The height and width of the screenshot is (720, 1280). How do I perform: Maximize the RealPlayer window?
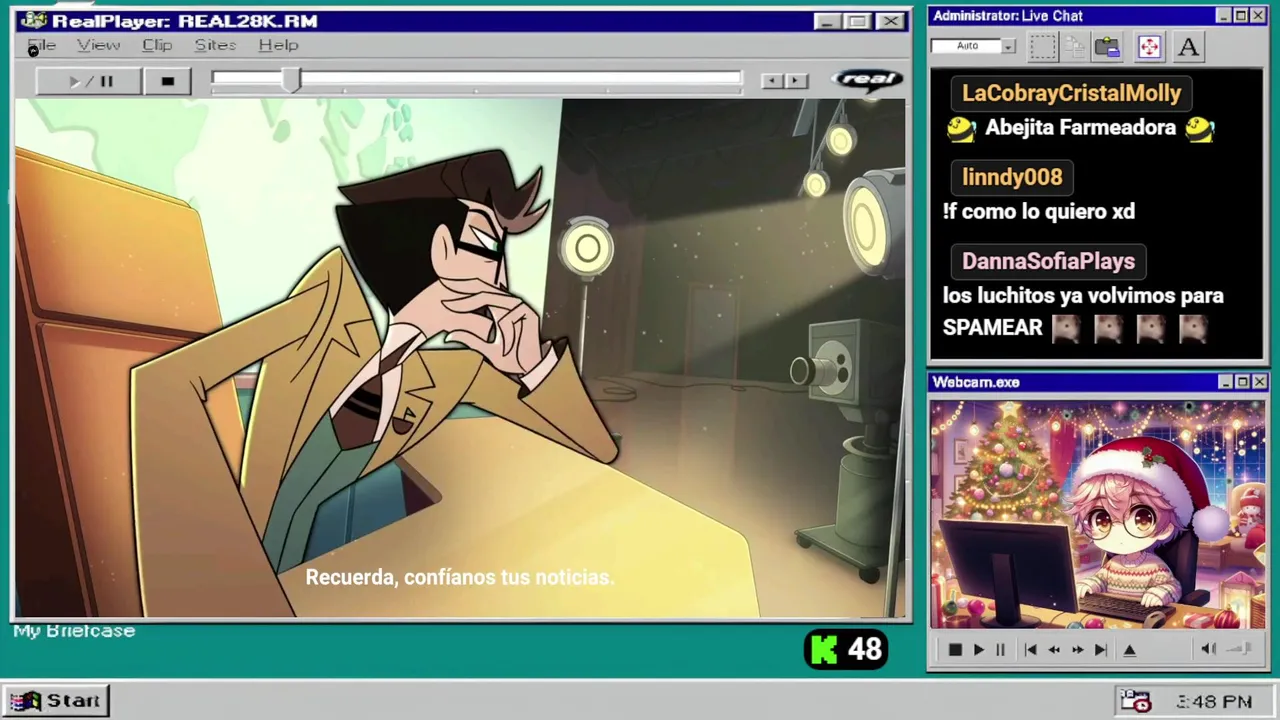(x=857, y=21)
